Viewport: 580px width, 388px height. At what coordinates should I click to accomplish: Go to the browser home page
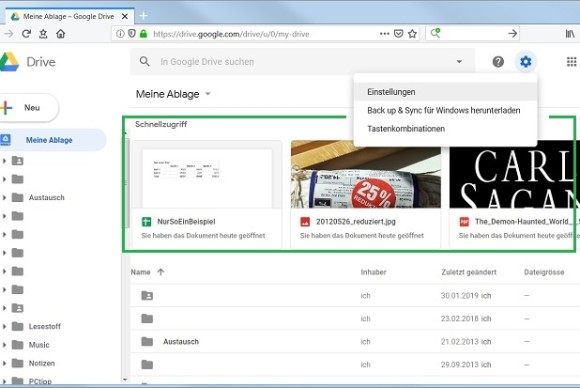pos(61,34)
